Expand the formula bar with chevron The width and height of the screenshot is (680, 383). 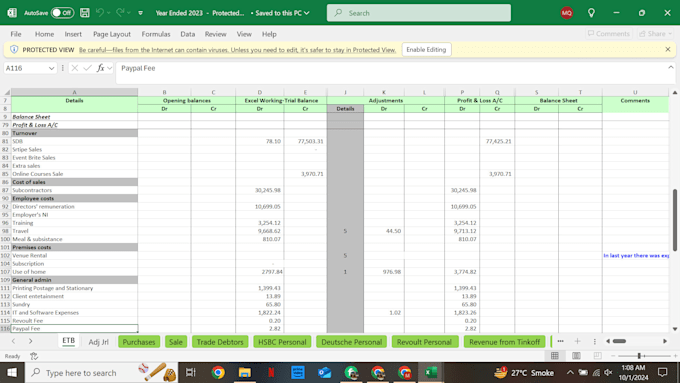pos(670,67)
